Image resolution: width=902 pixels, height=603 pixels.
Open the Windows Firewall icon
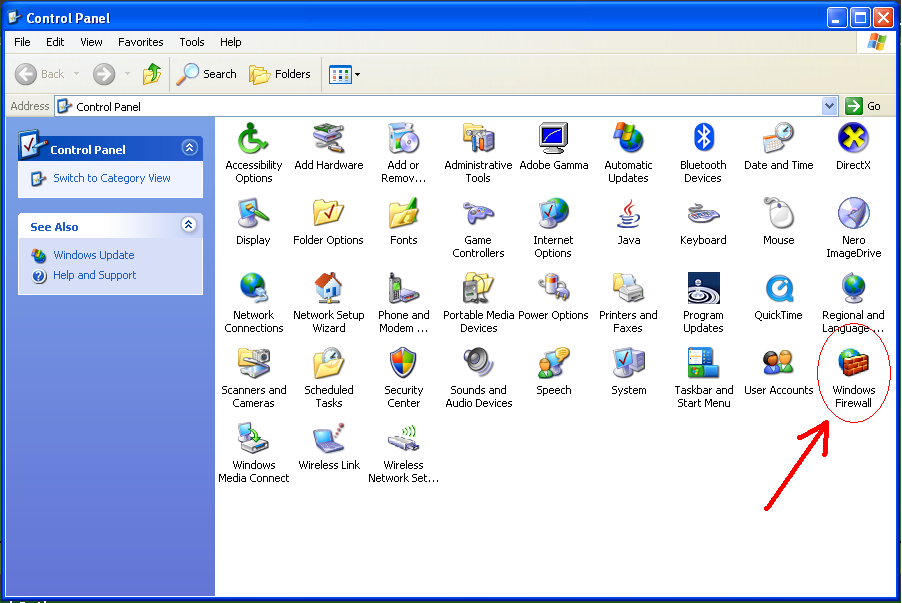(853, 367)
